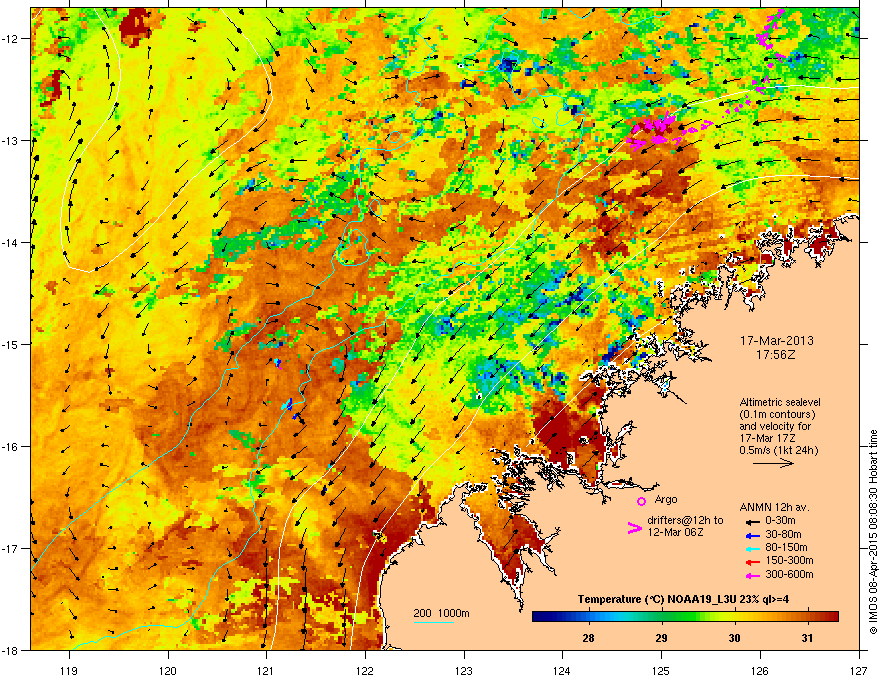Click longitude axis label 124
This screenshot has height=680, width=880.
pyautogui.click(x=562, y=670)
